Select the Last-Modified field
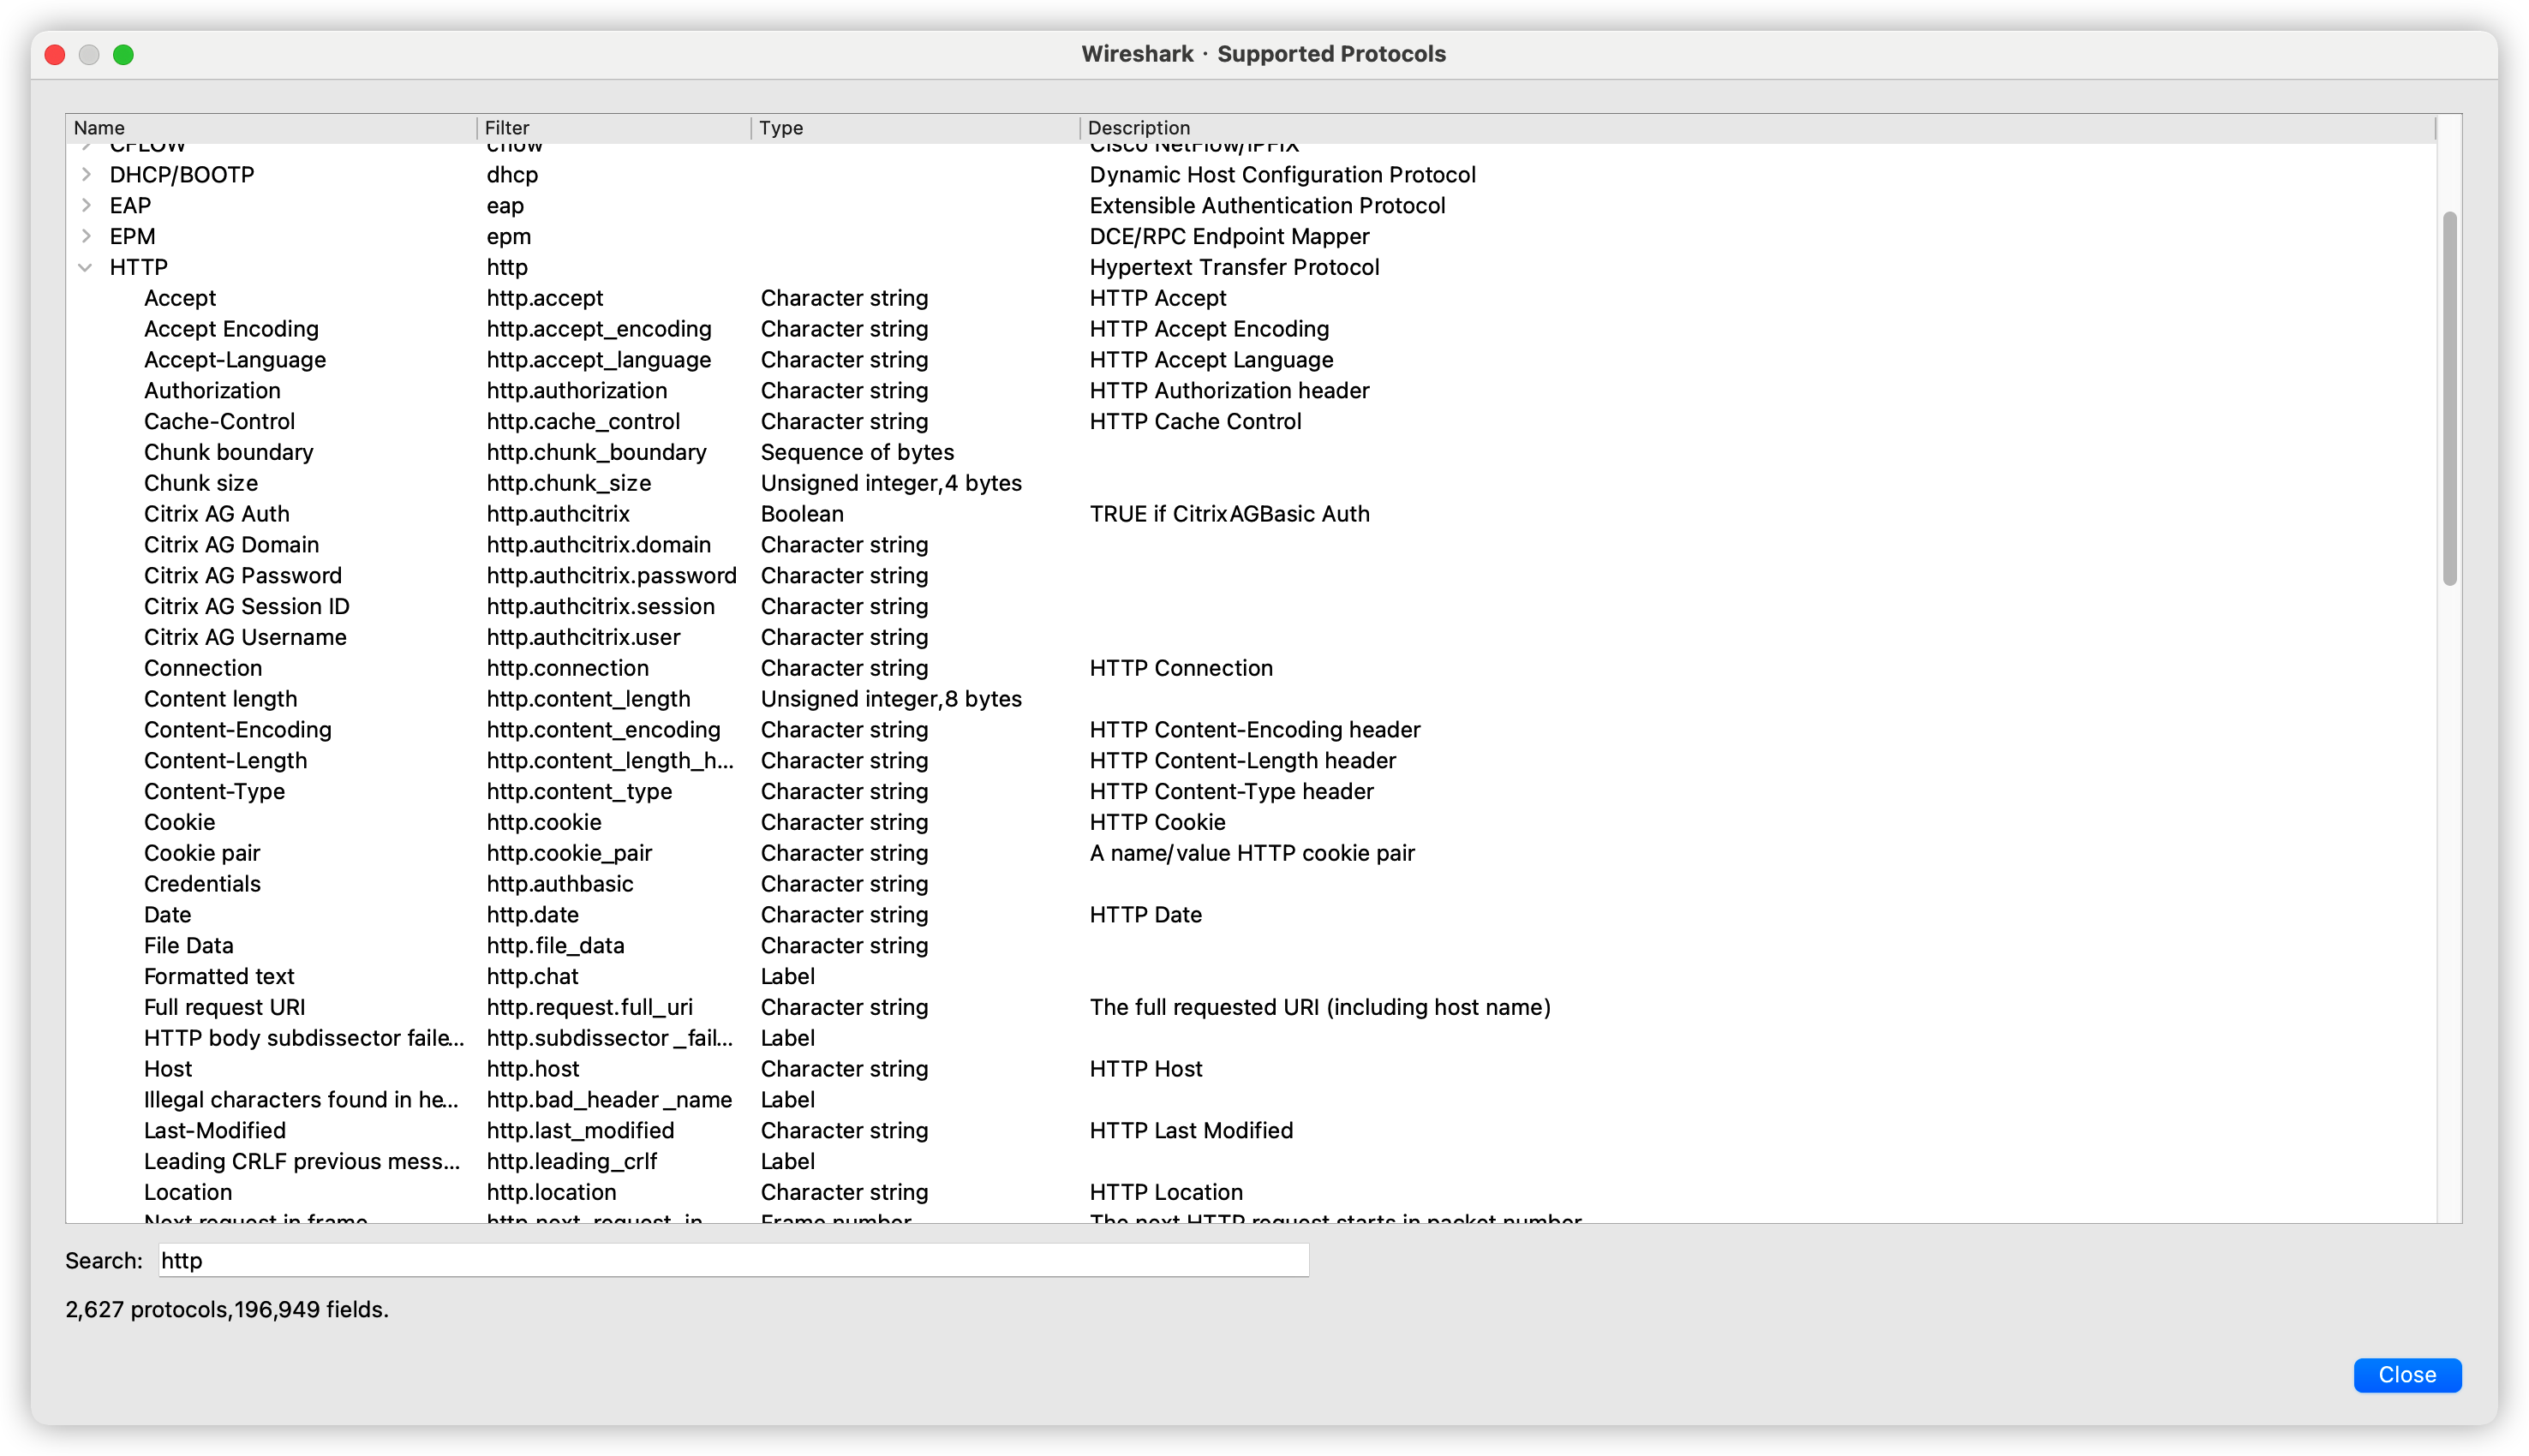Viewport: 2529px width, 1456px height. (x=1250, y=1131)
